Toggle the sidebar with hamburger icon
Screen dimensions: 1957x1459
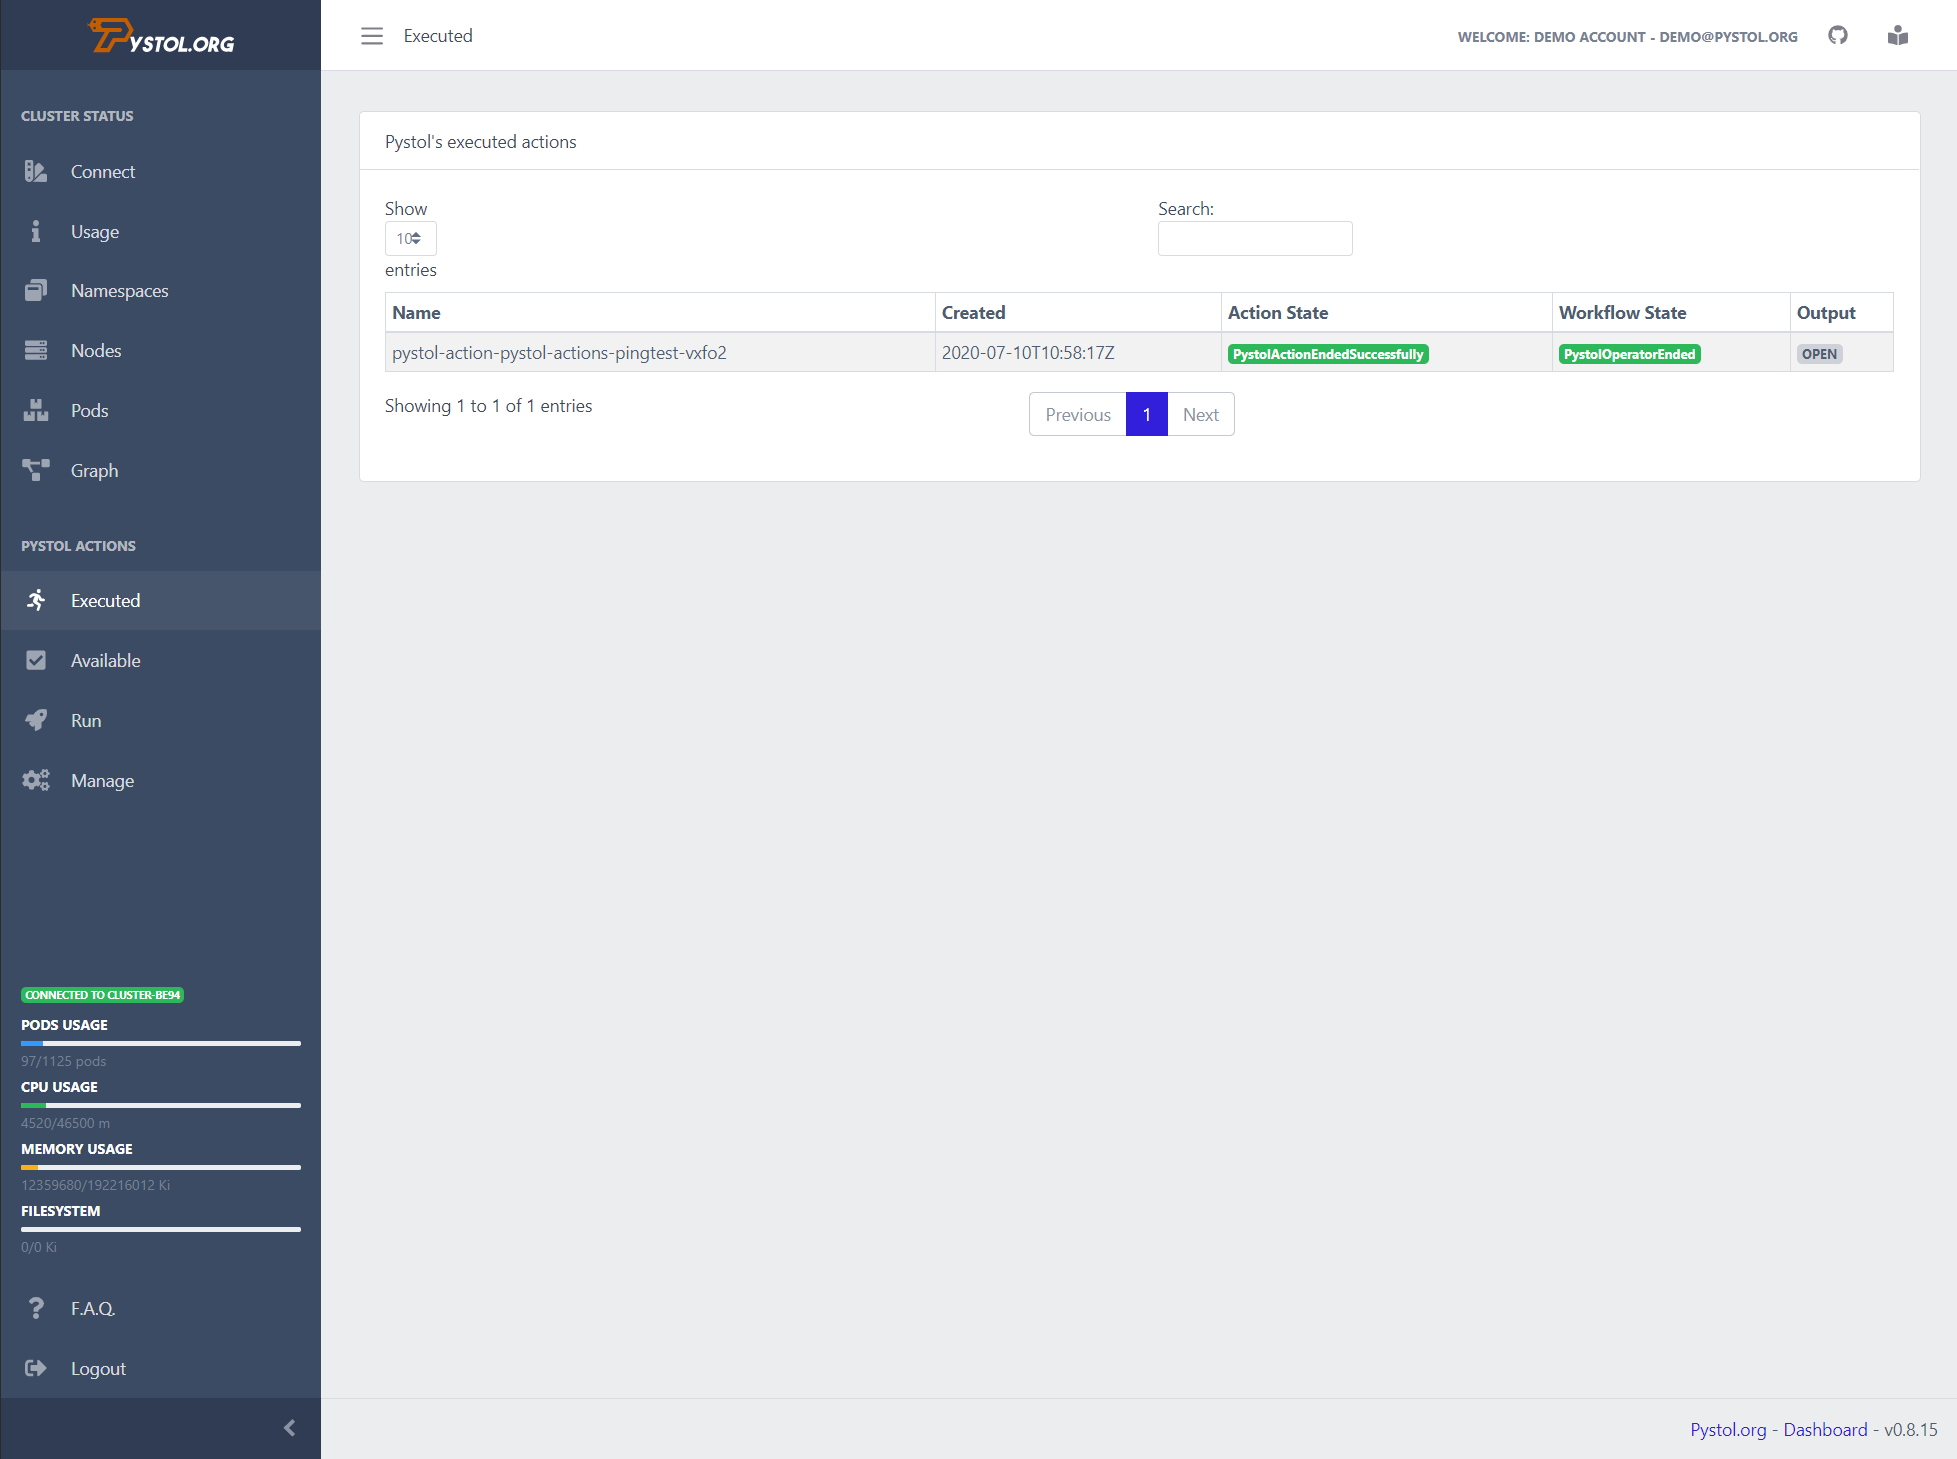(372, 36)
